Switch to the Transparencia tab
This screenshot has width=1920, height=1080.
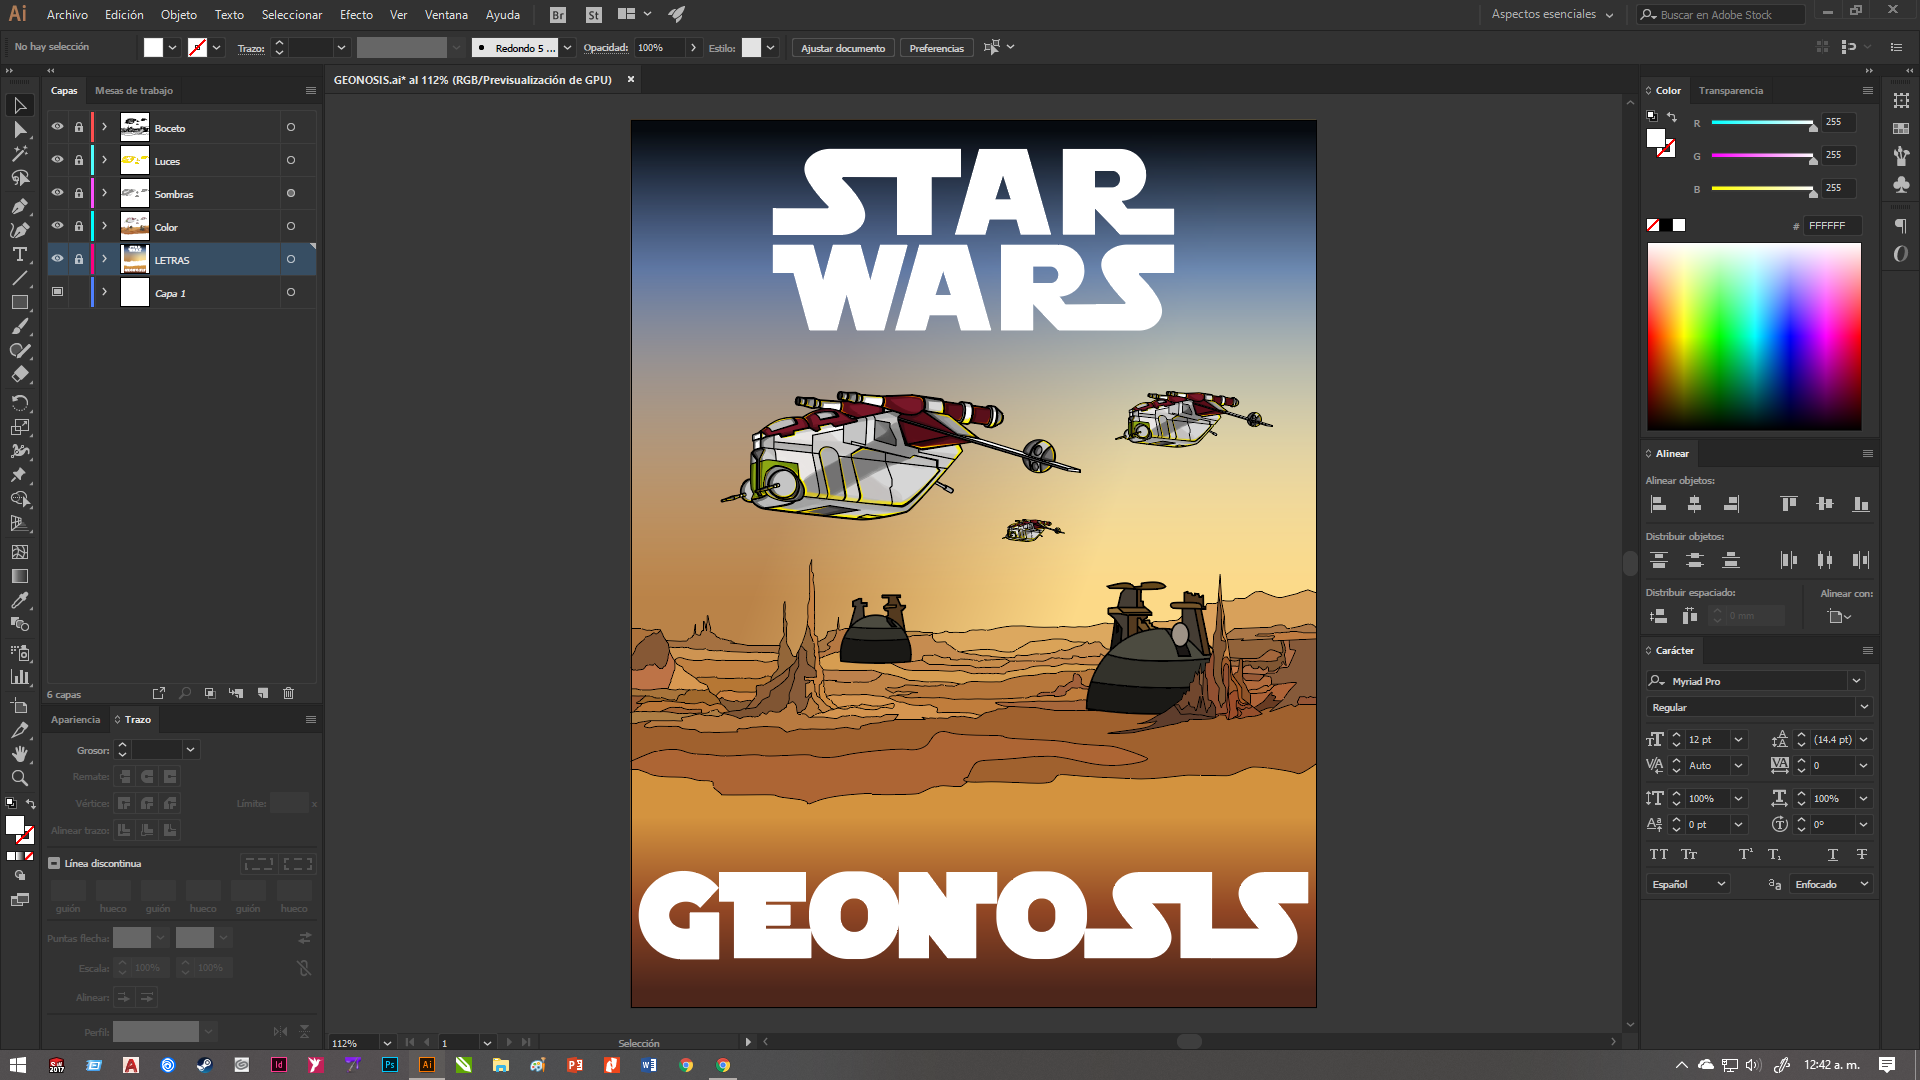(1731, 90)
